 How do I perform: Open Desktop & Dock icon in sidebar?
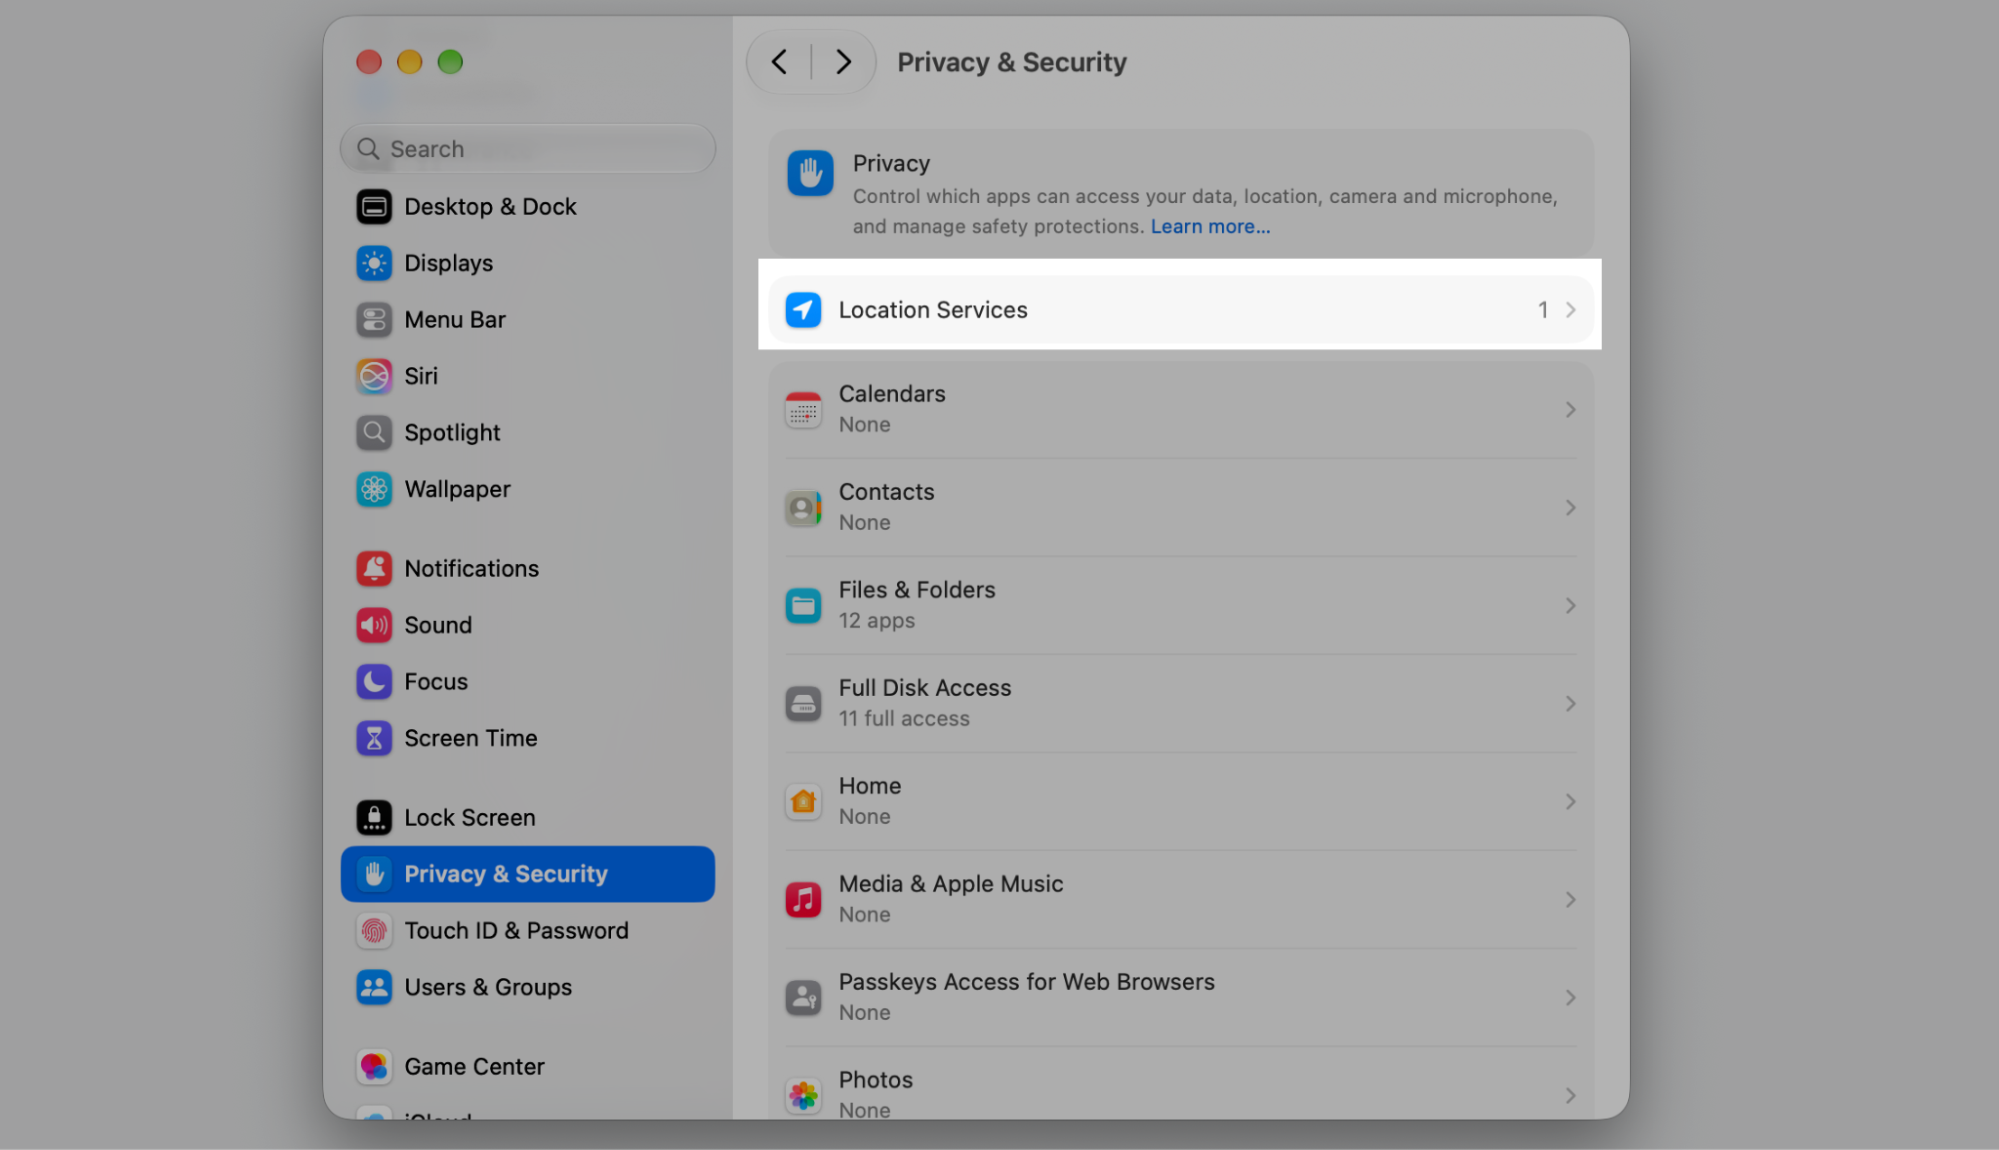[374, 207]
